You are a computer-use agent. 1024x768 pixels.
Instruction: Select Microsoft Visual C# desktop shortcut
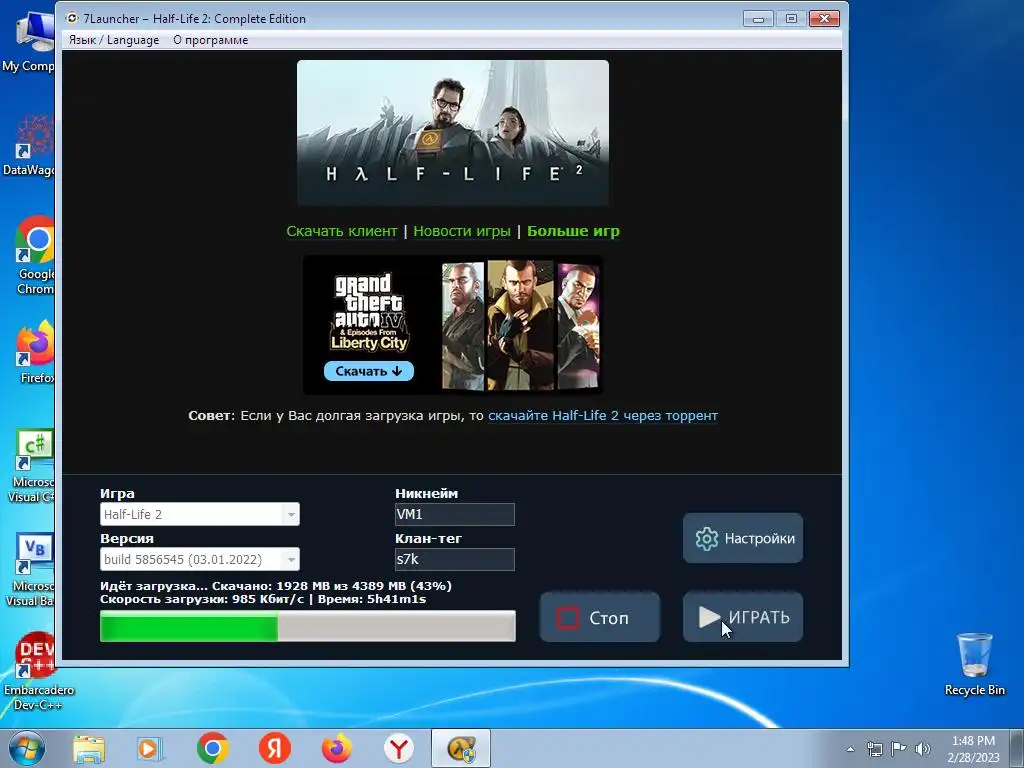29,467
